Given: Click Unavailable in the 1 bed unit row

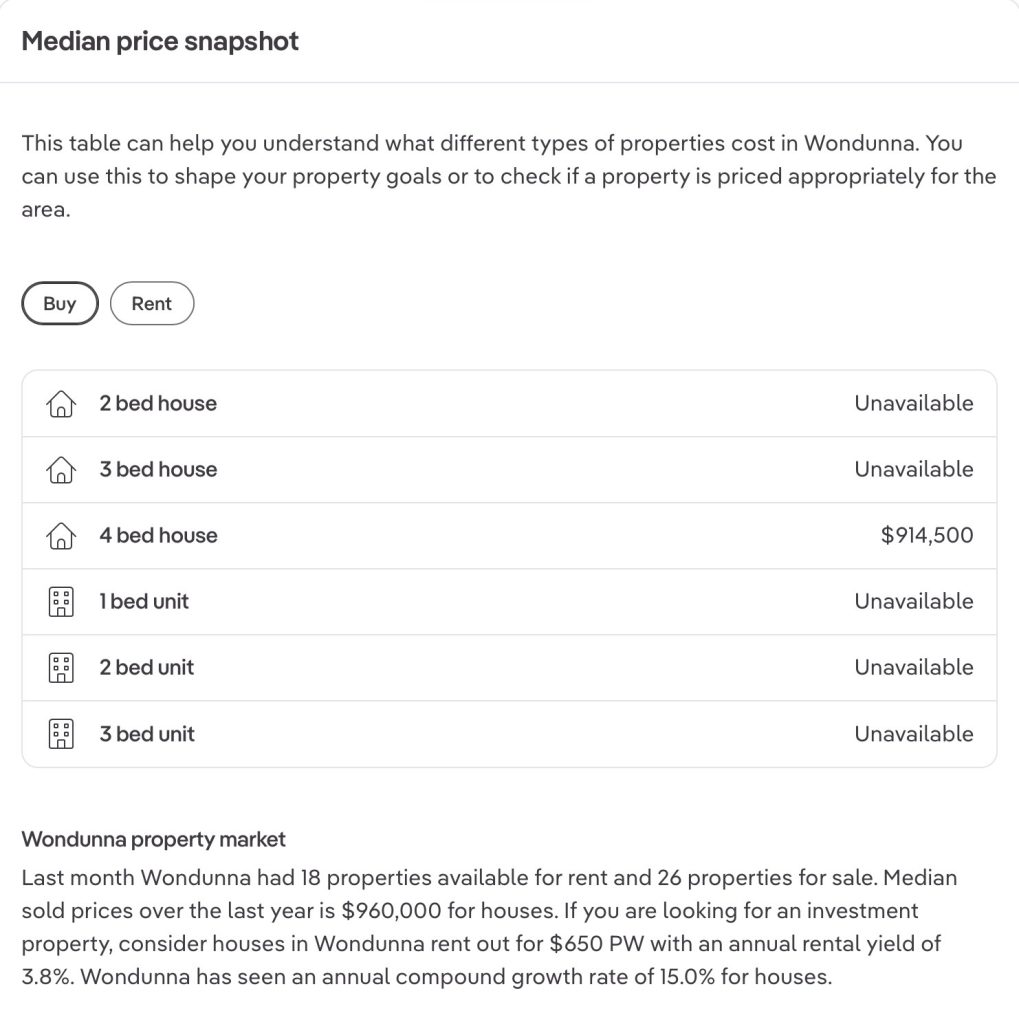Looking at the screenshot, I should 913,602.
